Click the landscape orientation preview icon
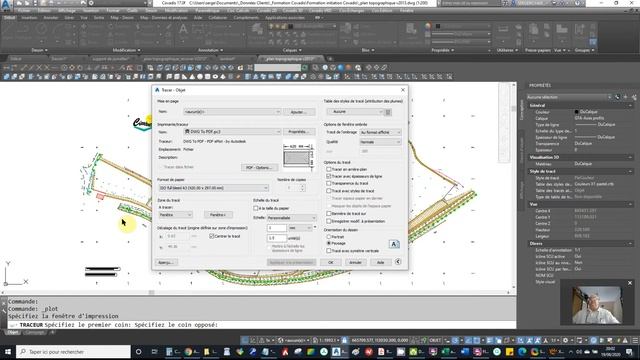 394,244
